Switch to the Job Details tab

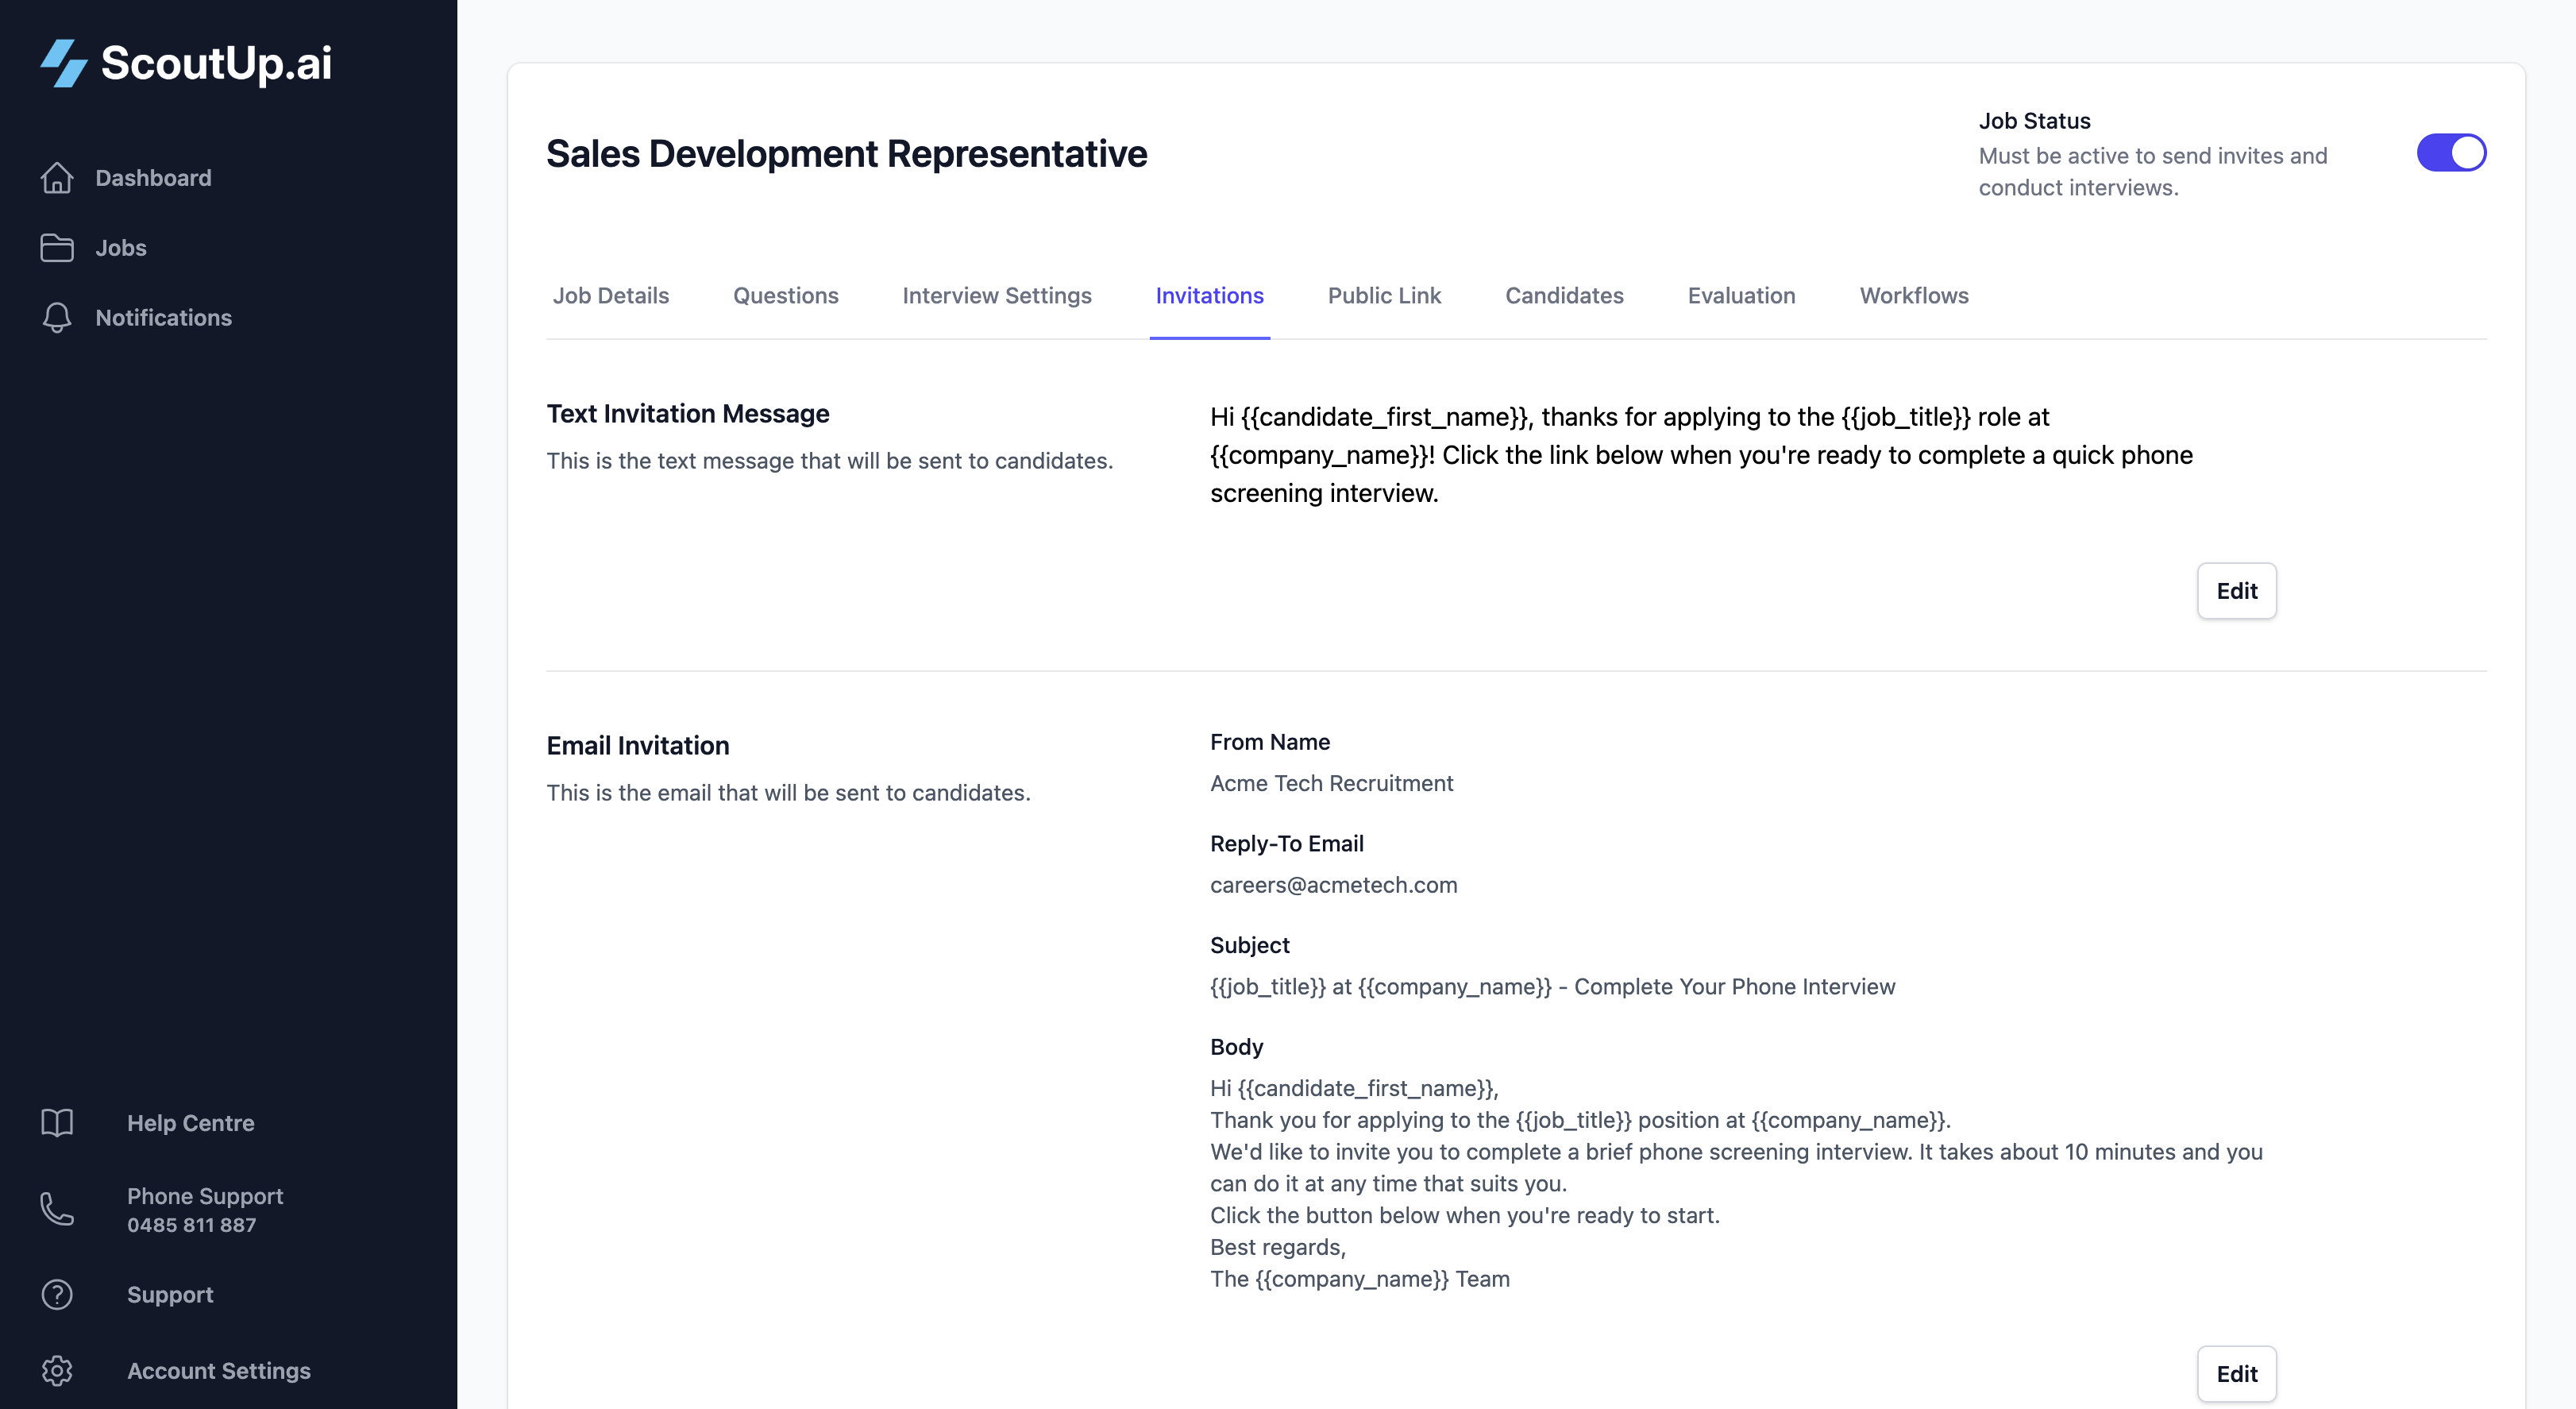610,295
